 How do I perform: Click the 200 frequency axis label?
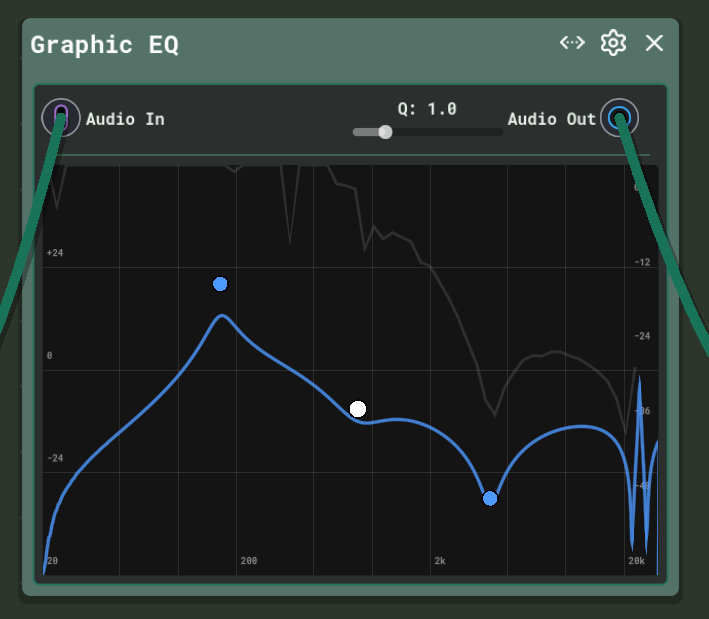[x=249, y=561]
